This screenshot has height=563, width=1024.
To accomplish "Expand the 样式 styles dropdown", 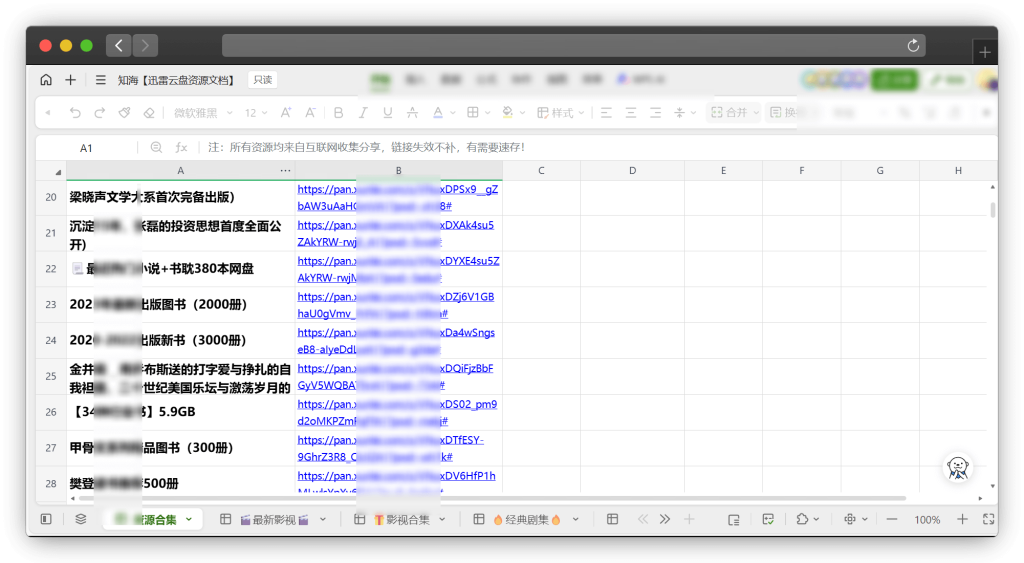I will tap(561, 113).
